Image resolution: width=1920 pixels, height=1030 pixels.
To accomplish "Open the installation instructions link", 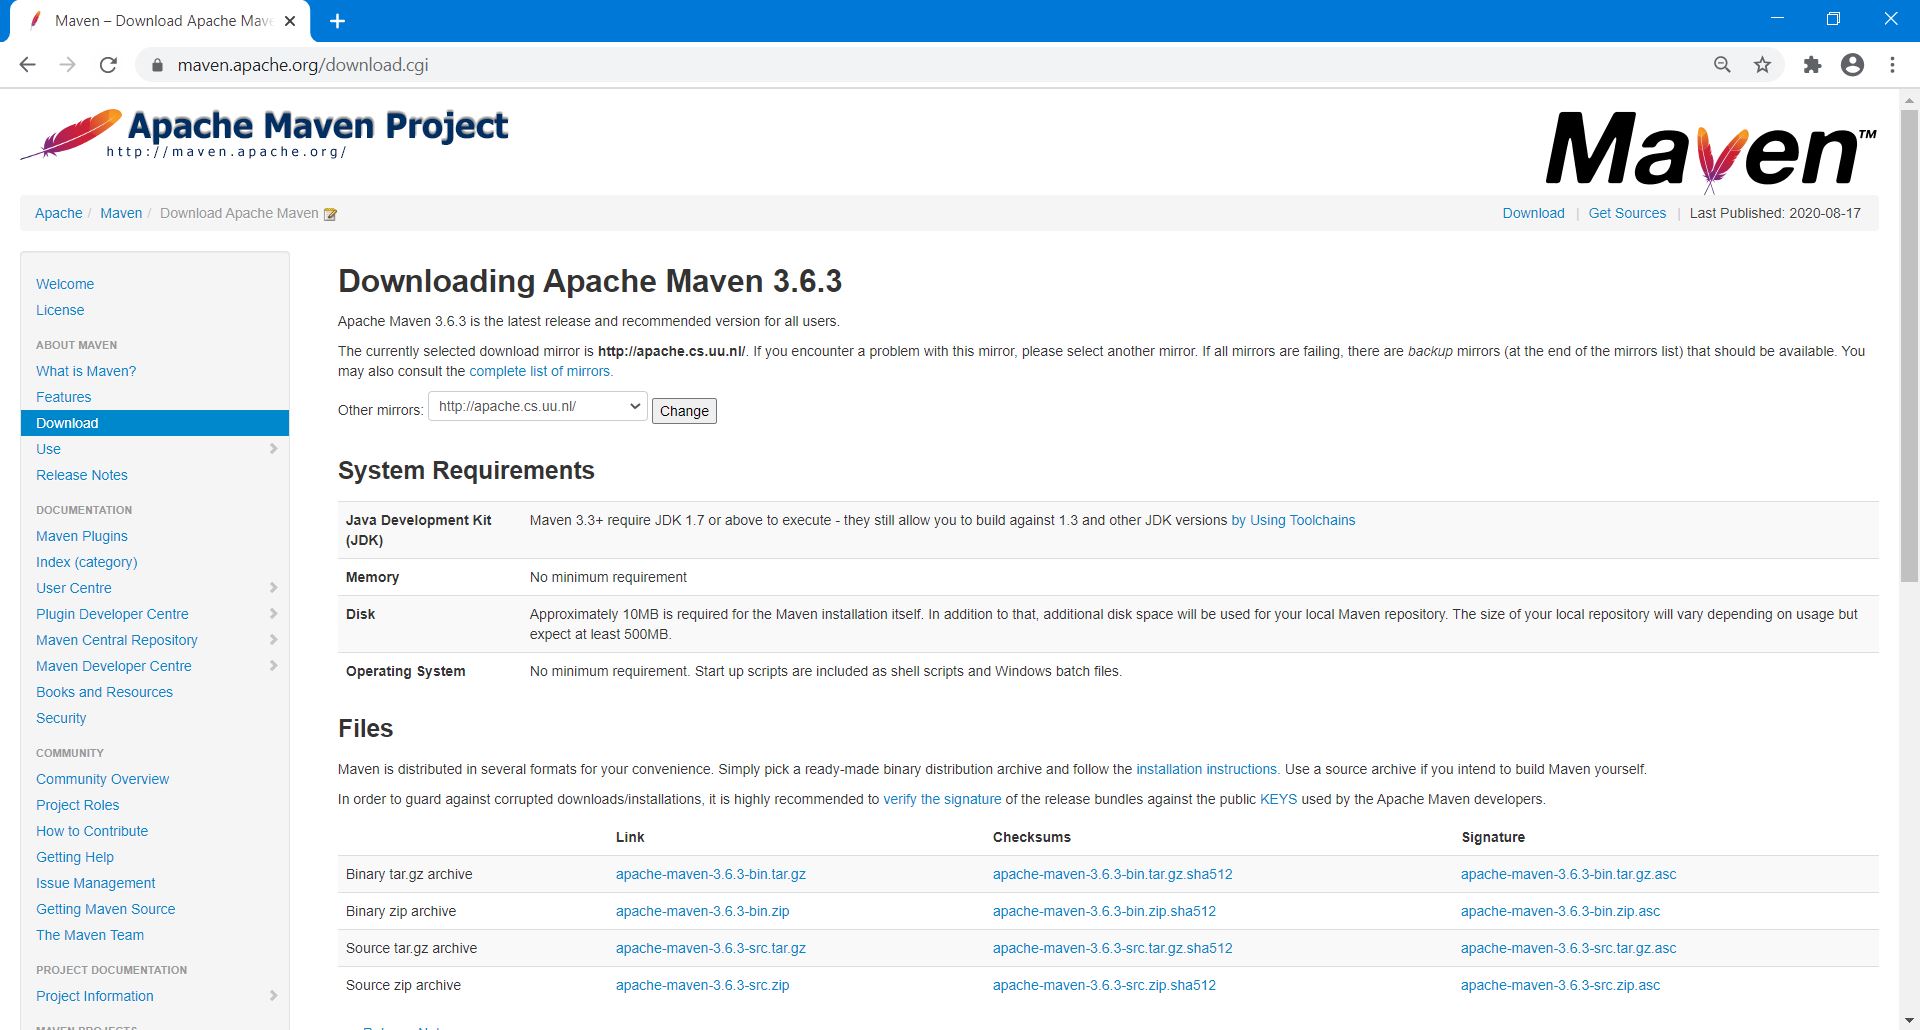I will (x=1208, y=769).
